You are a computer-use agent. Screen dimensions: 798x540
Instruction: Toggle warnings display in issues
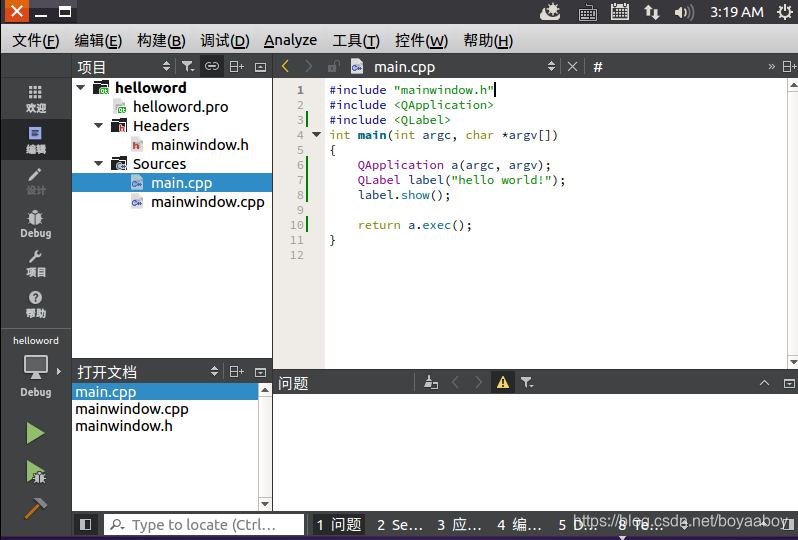coord(503,382)
